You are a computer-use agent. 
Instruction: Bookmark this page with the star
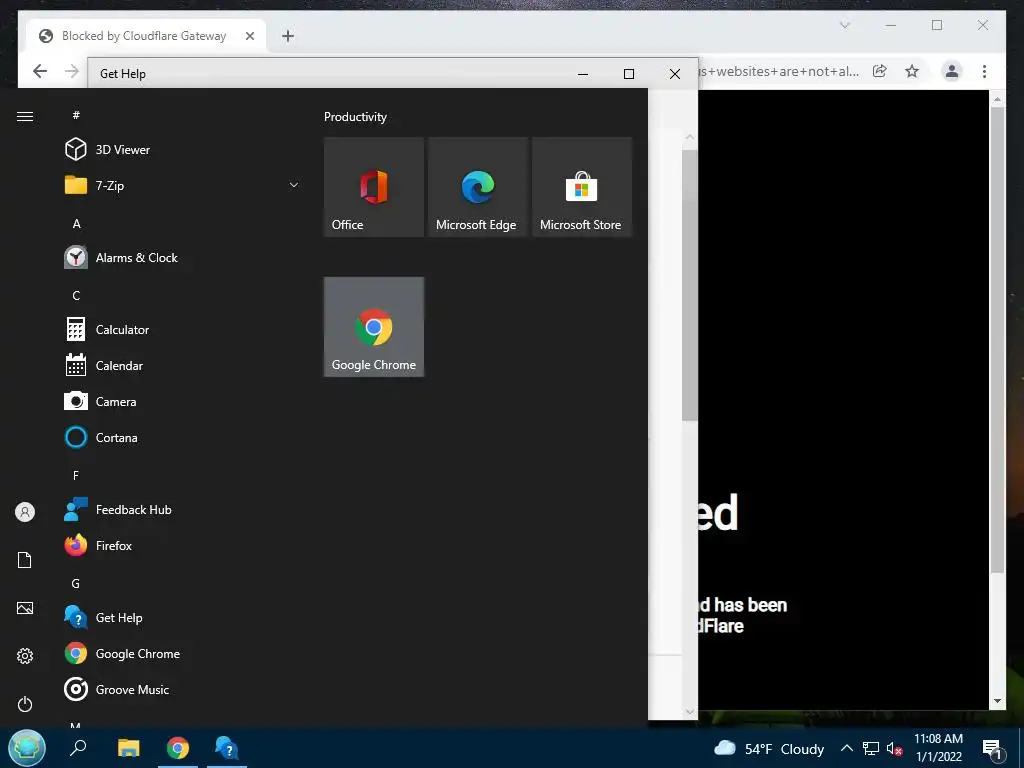point(912,71)
